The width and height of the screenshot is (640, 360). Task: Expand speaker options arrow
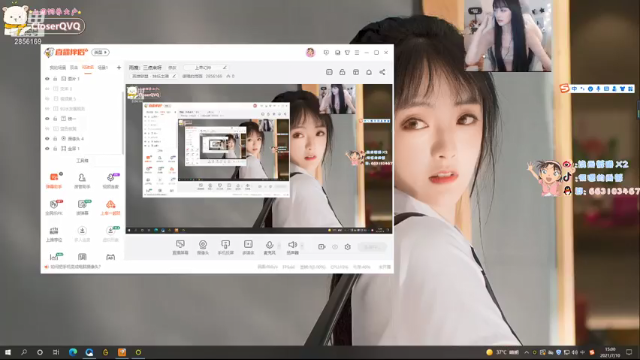[302, 246]
